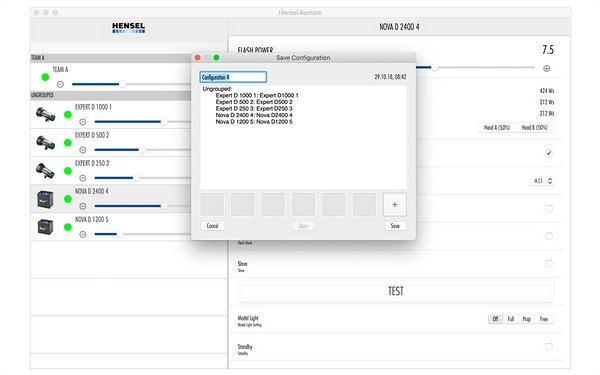Select the Nova D 1200 5 generator image

pyautogui.click(x=45, y=227)
